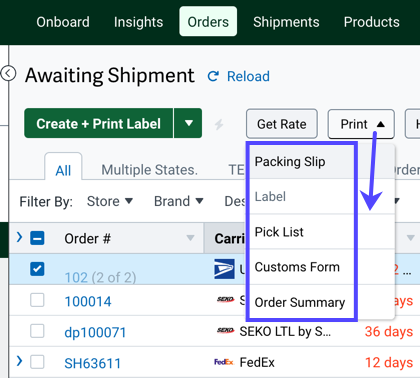
Task: Click the lightning bolt automation icon
Action: (x=219, y=124)
